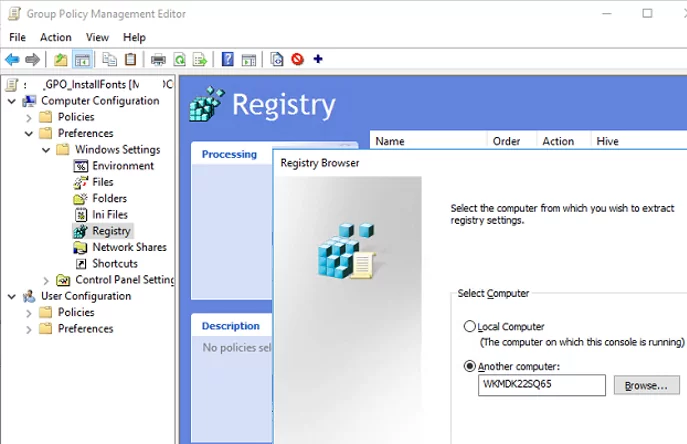Viewport: 687px width, 444px height.
Task: Click the Shortcuts icon in the tree
Action: pyautogui.click(x=81, y=264)
